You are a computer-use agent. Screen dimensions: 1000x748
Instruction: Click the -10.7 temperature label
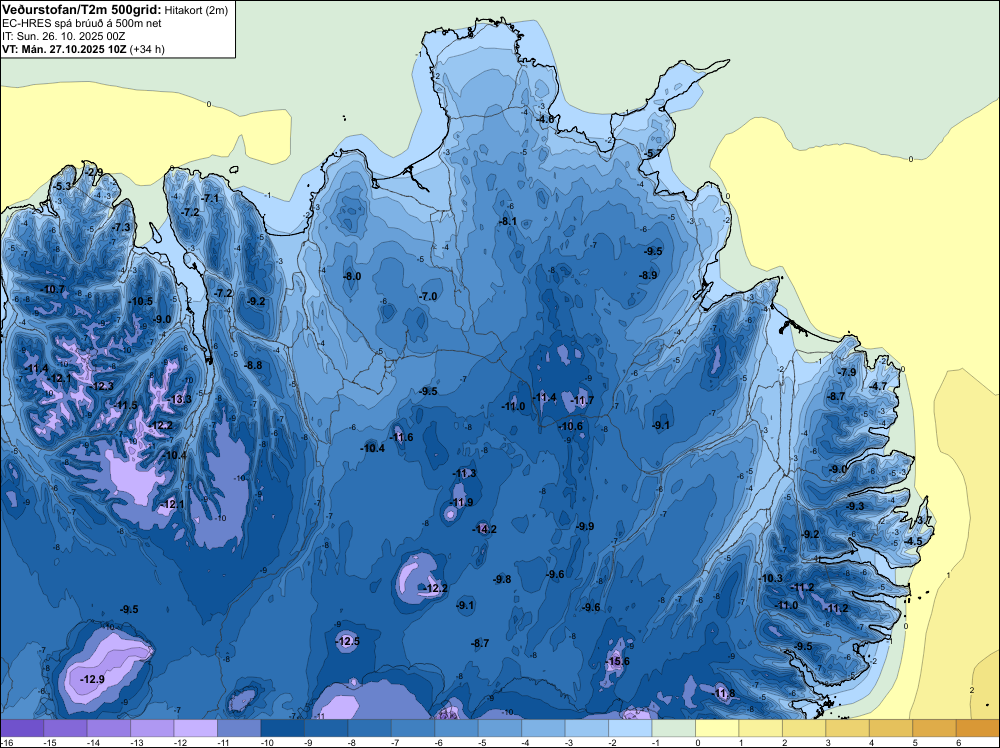click(x=53, y=290)
